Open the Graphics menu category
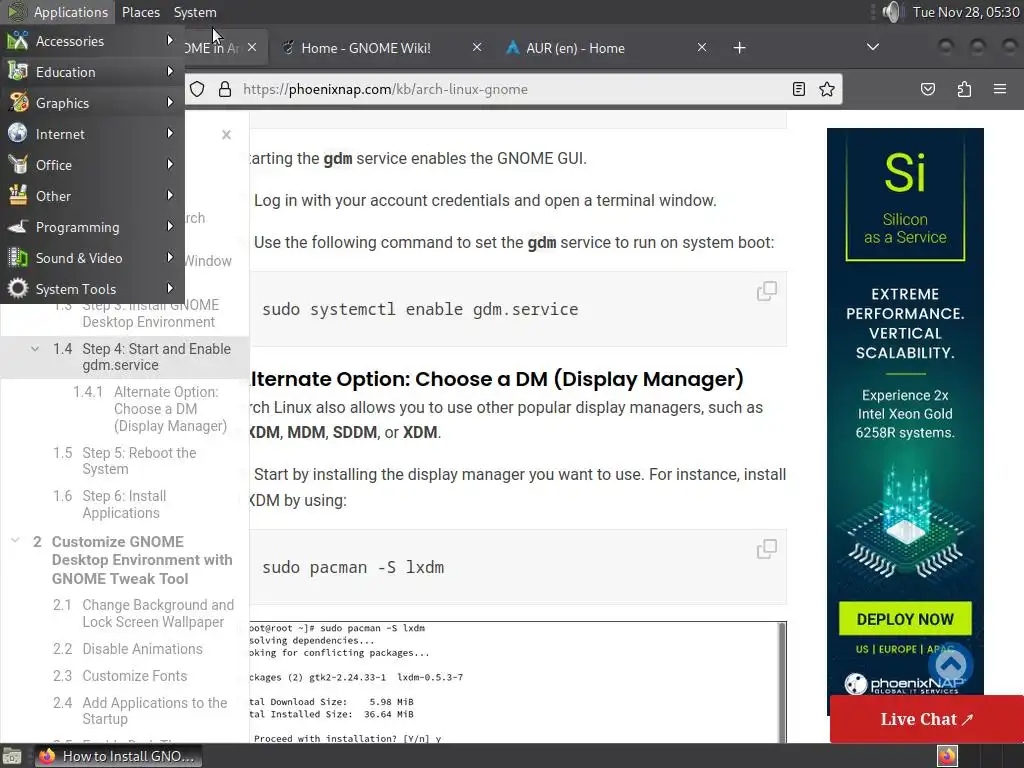 (92, 103)
